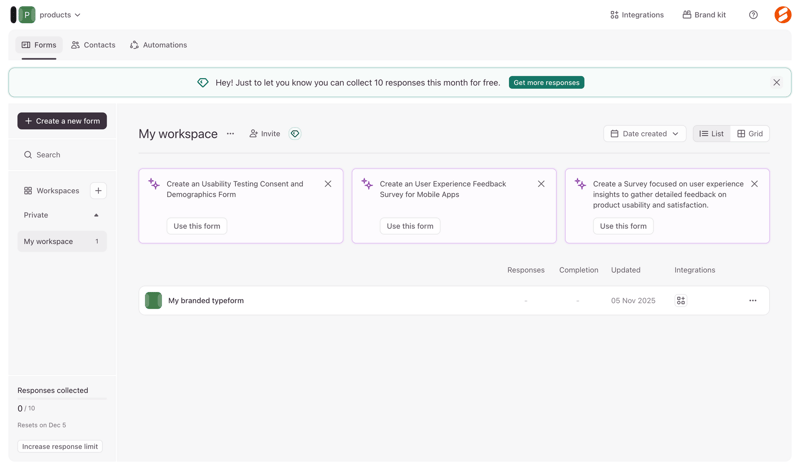The height and width of the screenshot is (470, 800).
Task: Open the Date created sort dropdown
Action: coord(644,134)
